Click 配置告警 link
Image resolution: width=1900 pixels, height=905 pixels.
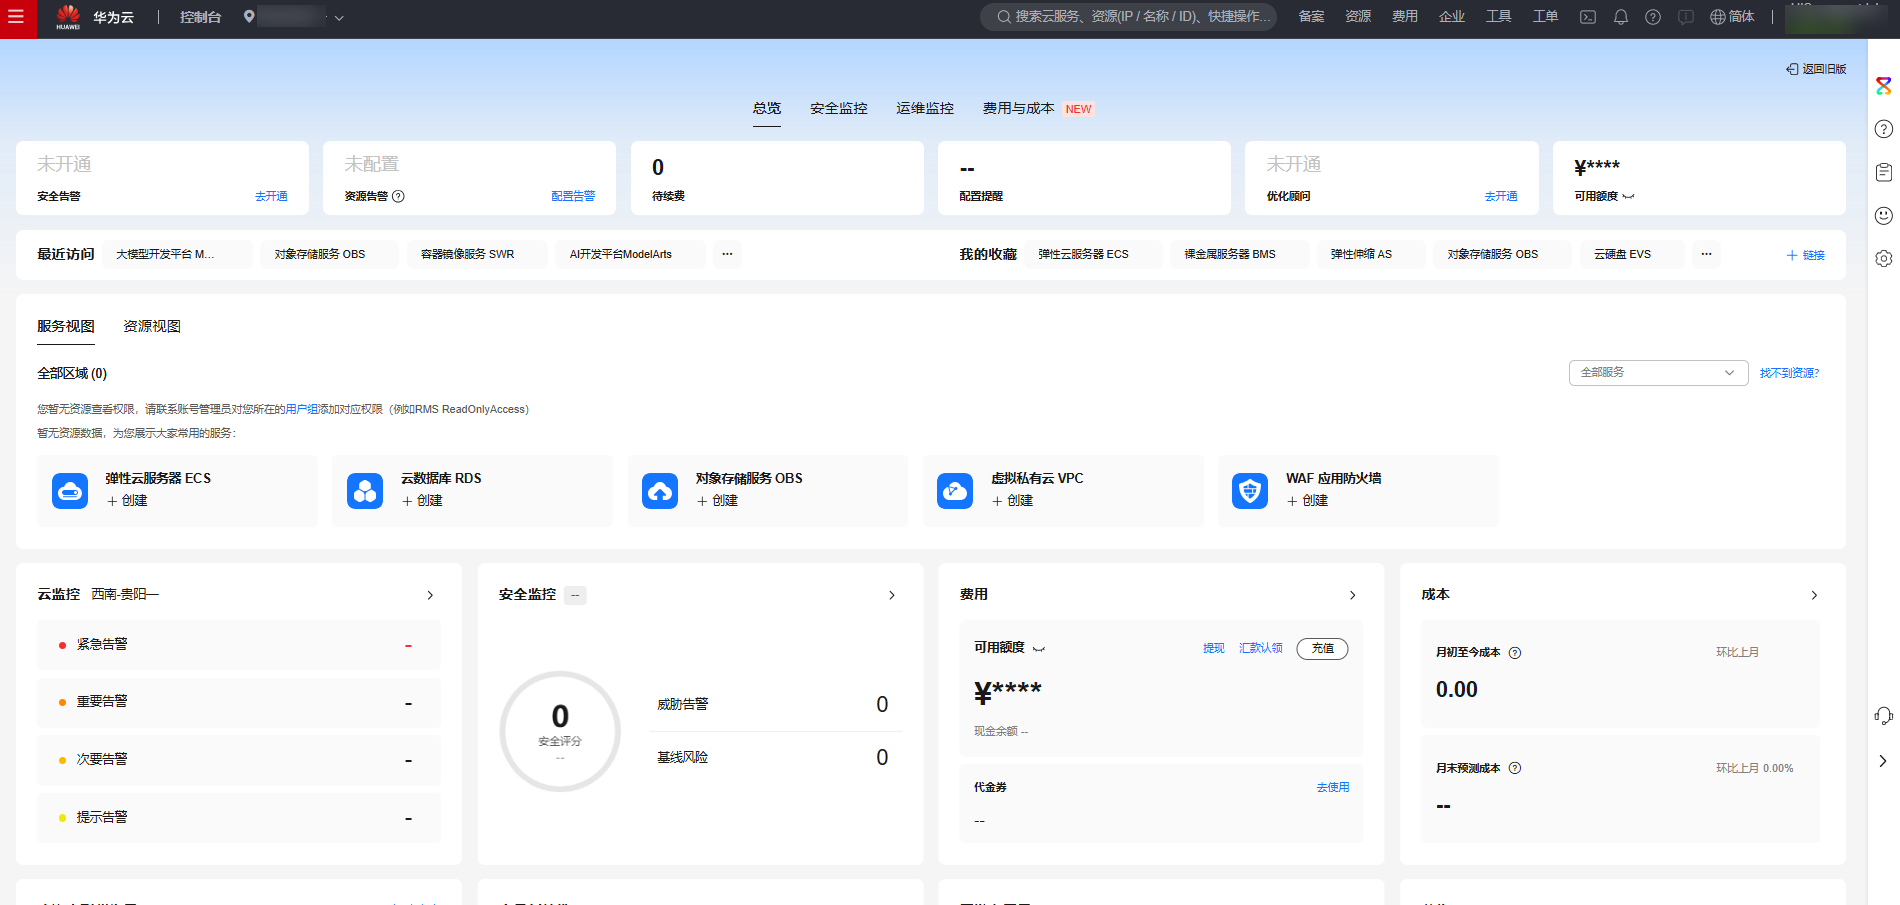click(x=573, y=196)
